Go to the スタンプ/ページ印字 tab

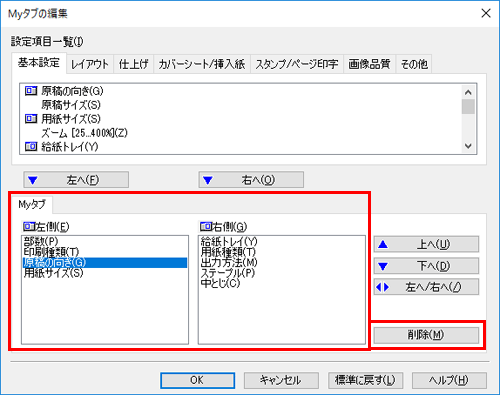point(297,64)
